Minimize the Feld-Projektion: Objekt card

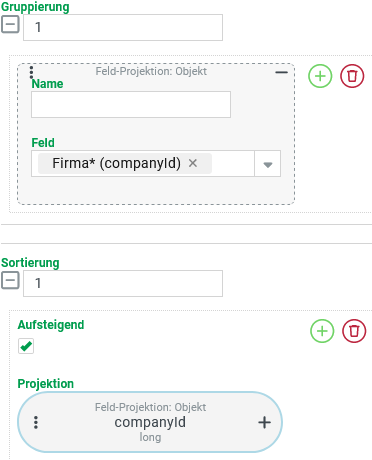coord(281,72)
